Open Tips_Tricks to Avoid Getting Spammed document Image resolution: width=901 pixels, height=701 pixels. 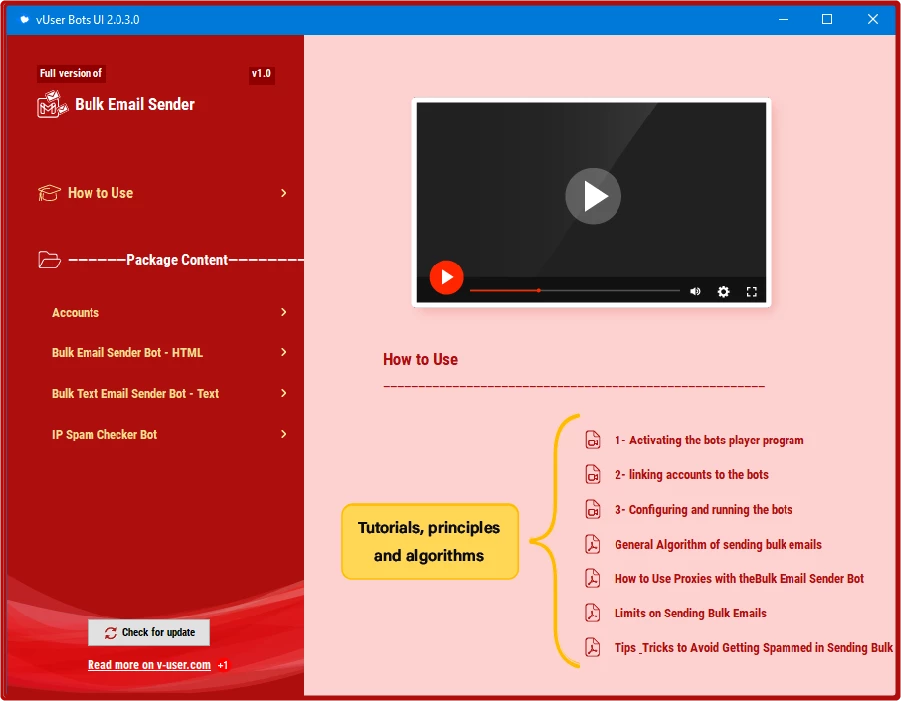pyautogui.click(x=753, y=648)
